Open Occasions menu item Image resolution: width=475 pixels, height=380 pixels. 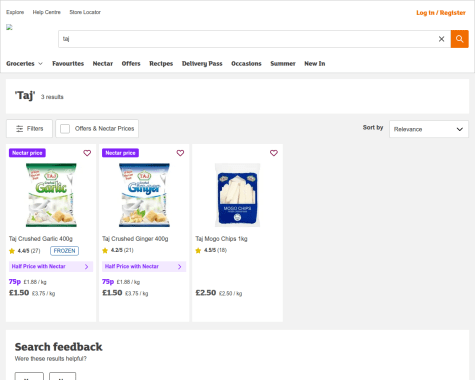(246, 64)
